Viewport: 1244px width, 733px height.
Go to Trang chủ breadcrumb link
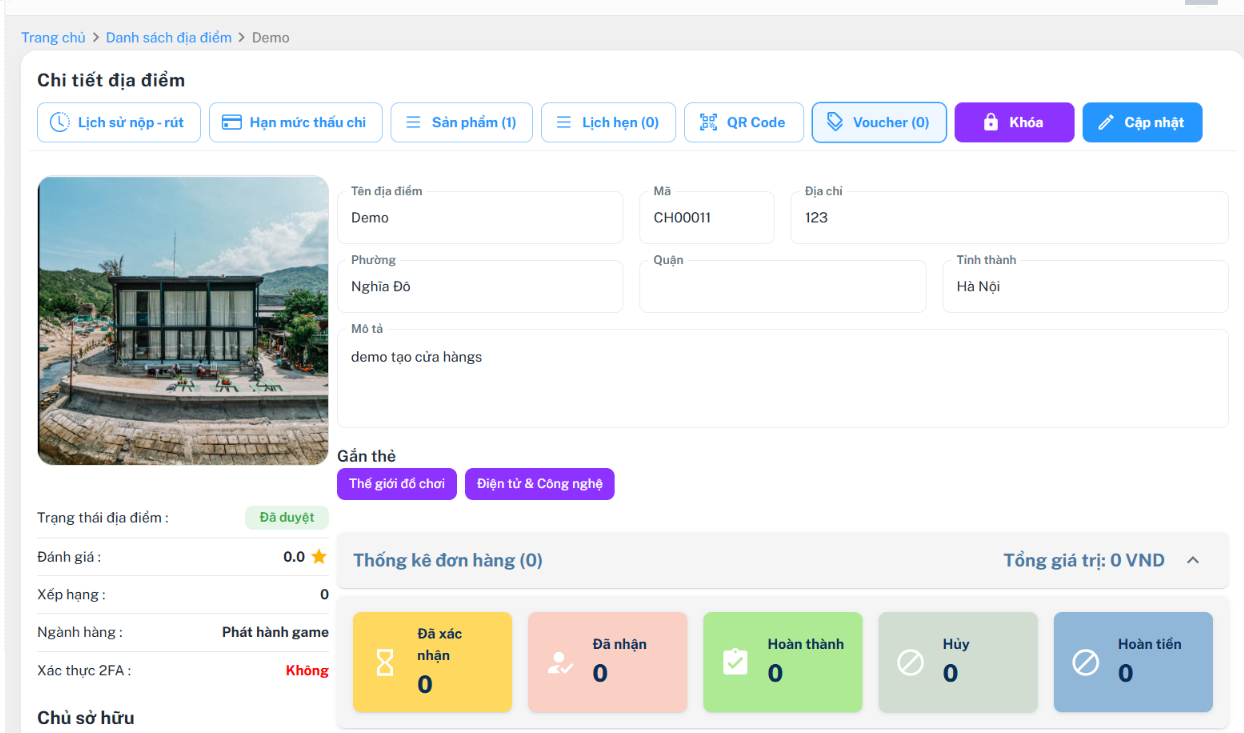[53, 37]
